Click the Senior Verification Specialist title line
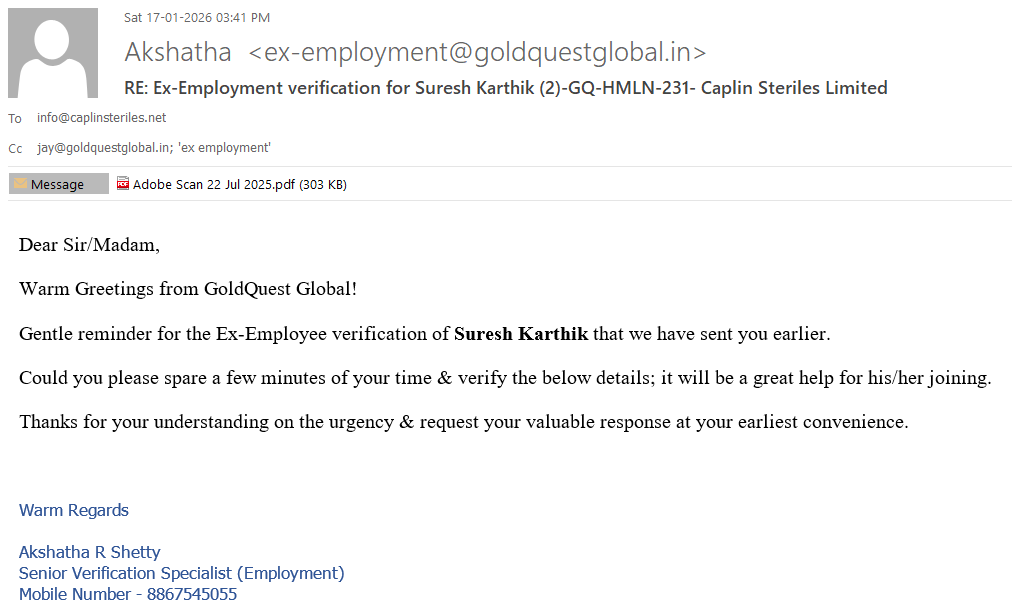 pos(181,573)
